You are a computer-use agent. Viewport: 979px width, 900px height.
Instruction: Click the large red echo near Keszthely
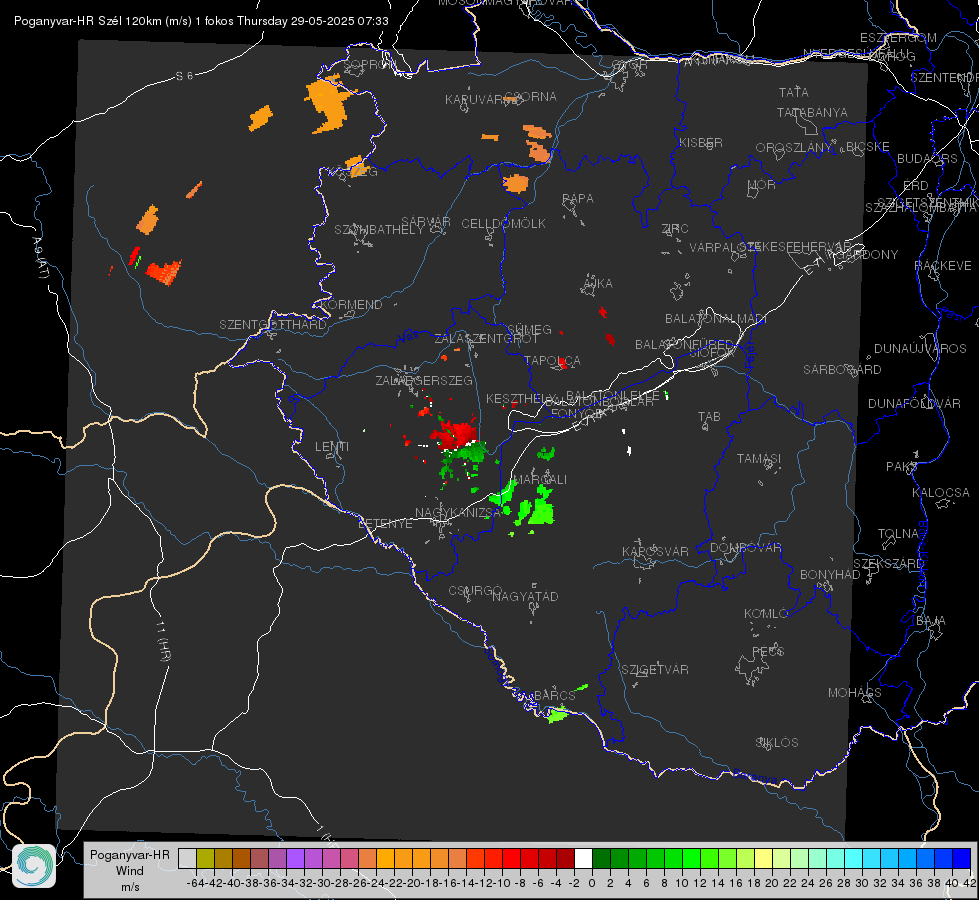[x=455, y=434]
